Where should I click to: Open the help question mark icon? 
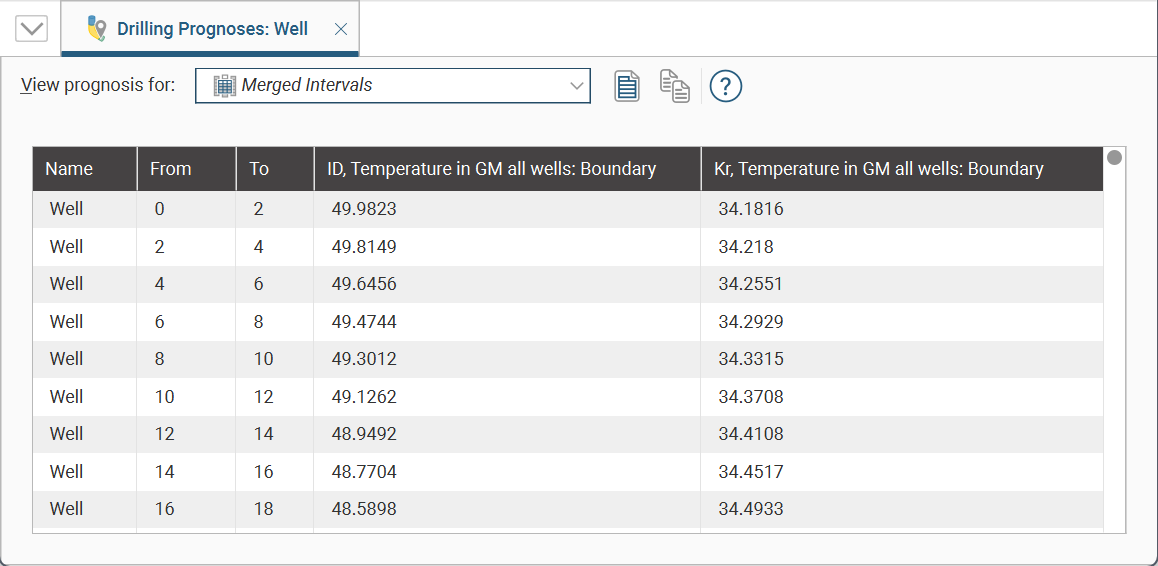click(726, 86)
